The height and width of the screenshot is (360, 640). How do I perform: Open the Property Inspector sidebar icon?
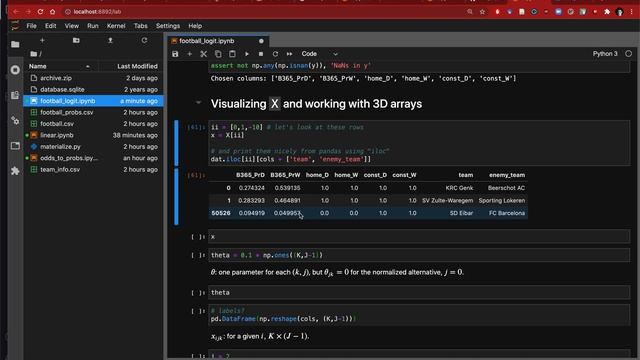click(15, 120)
